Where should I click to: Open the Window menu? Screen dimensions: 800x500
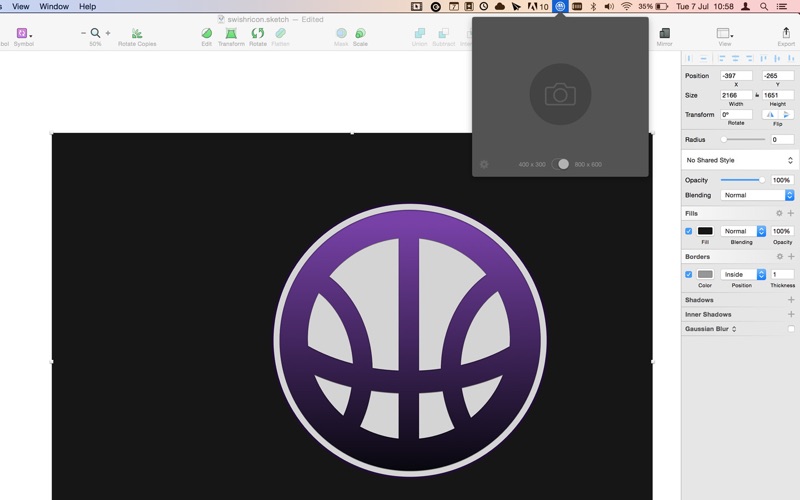(54, 7)
